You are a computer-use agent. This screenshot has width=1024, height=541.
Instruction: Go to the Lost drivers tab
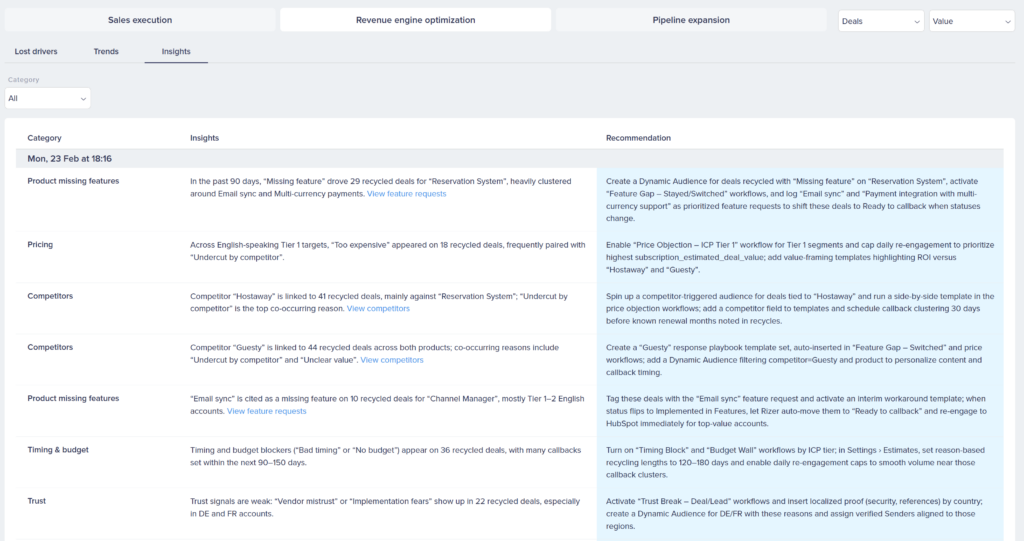(x=36, y=51)
